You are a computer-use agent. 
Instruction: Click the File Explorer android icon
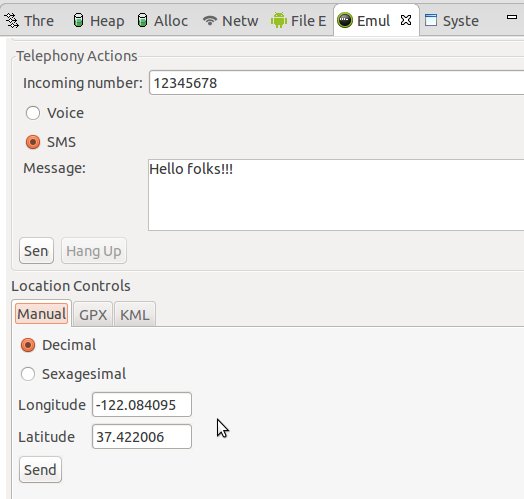(x=279, y=20)
